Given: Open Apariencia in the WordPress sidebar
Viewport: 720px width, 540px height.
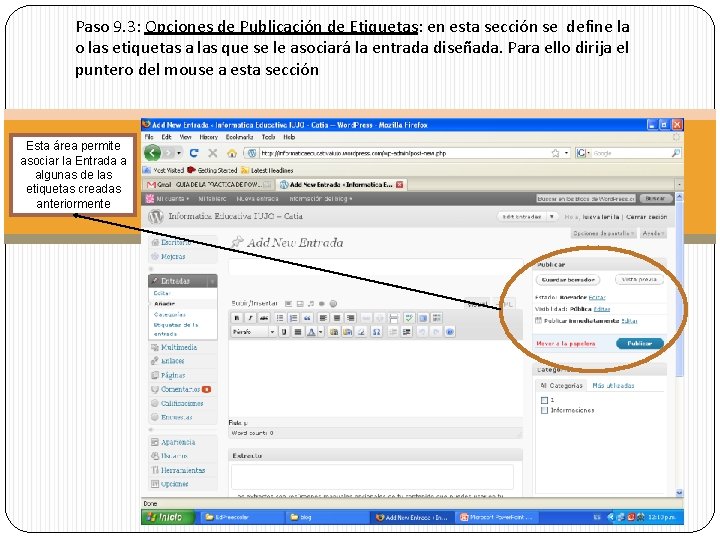Looking at the screenshot, I should (178, 442).
